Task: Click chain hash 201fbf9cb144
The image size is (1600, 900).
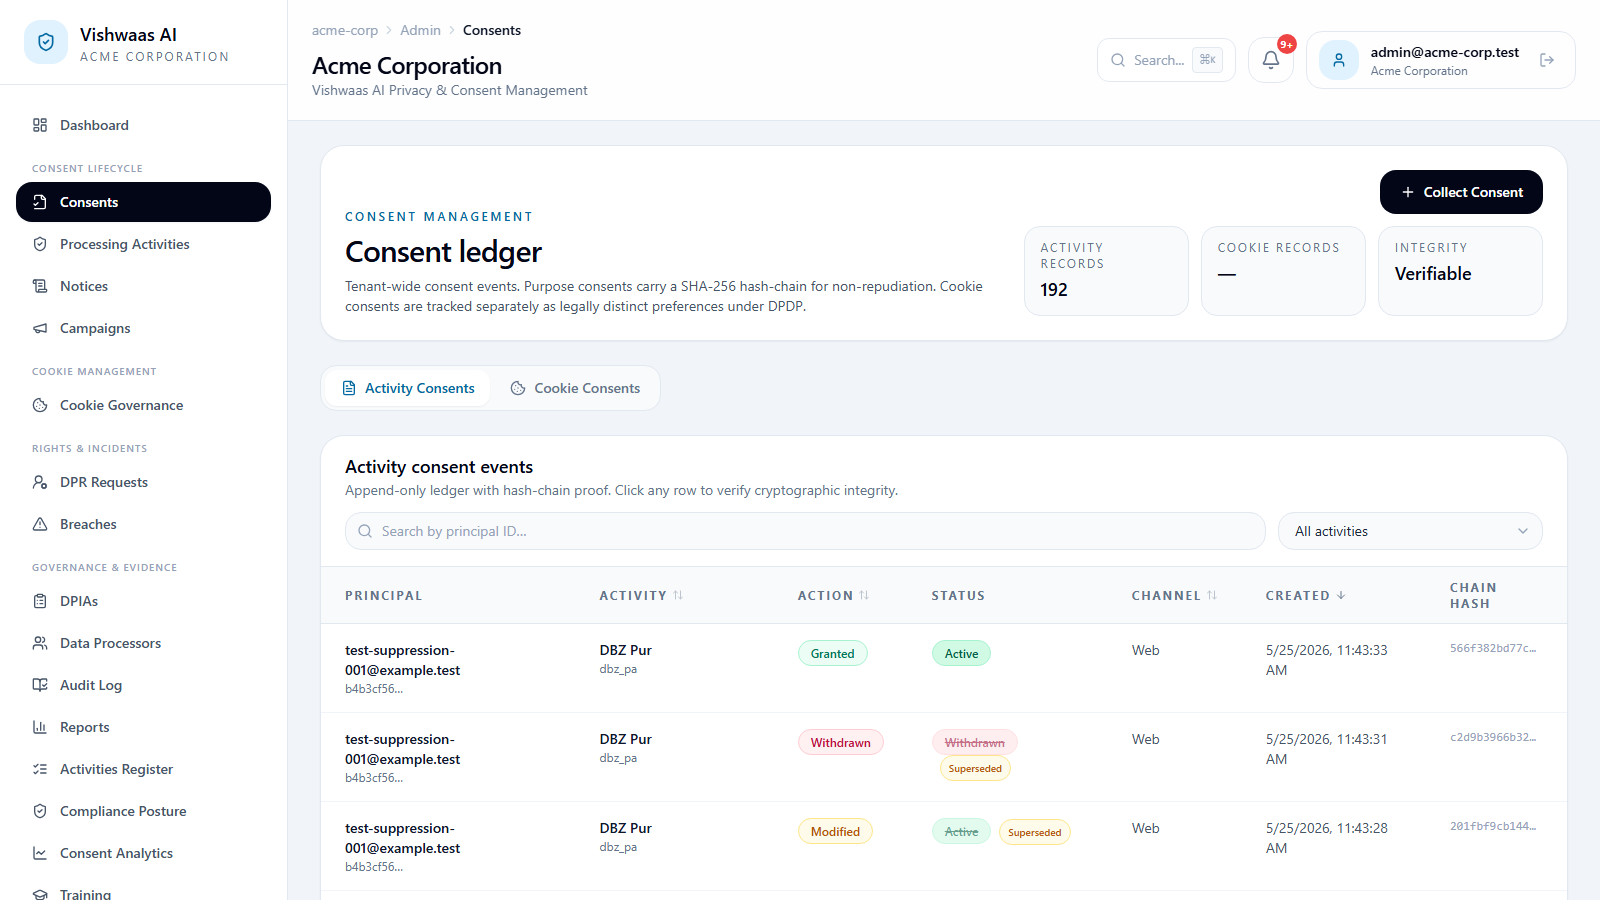Action: coord(1493,826)
